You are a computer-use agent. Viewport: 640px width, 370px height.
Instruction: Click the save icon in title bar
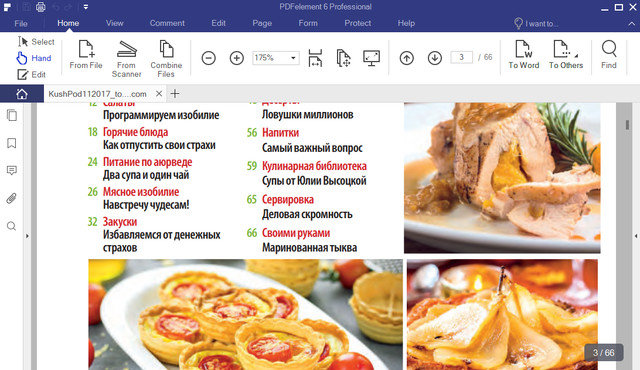[27, 7]
